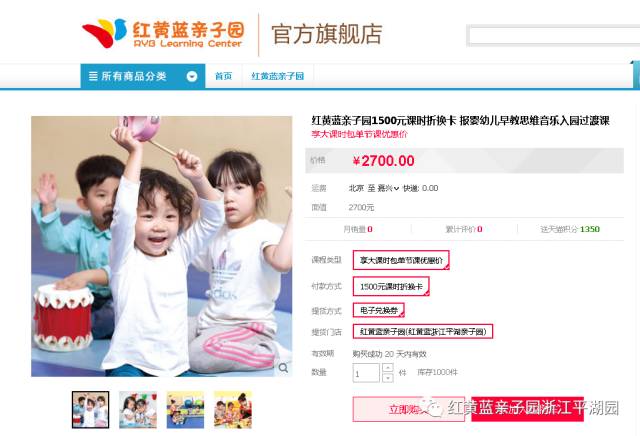Expand the 所有商品分类 dropdown arrow
The height and width of the screenshot is (436, 640).
(x=192, y=76)
